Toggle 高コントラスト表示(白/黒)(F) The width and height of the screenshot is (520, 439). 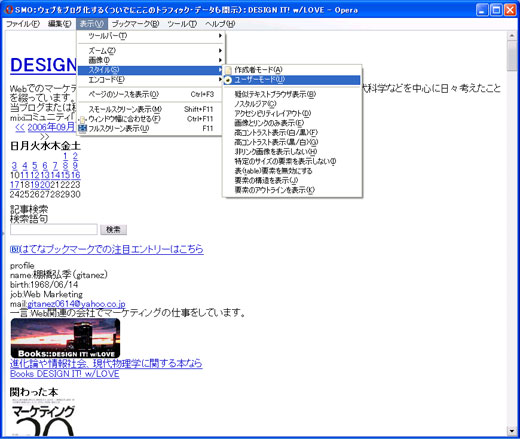[292, 133]
